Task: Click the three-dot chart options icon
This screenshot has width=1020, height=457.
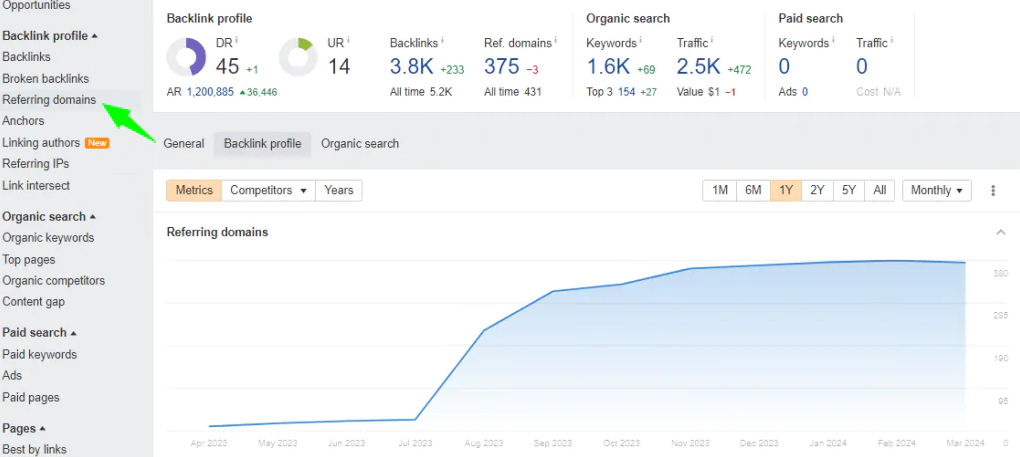Action: click(993, 191)
